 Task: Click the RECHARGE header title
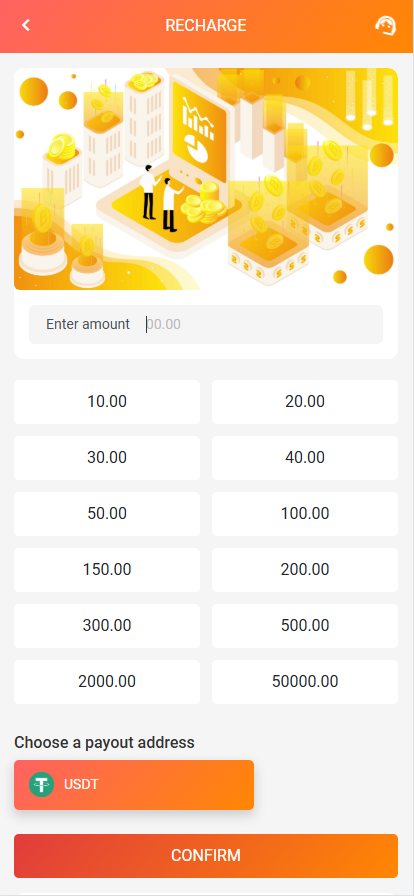pos(206,26)
